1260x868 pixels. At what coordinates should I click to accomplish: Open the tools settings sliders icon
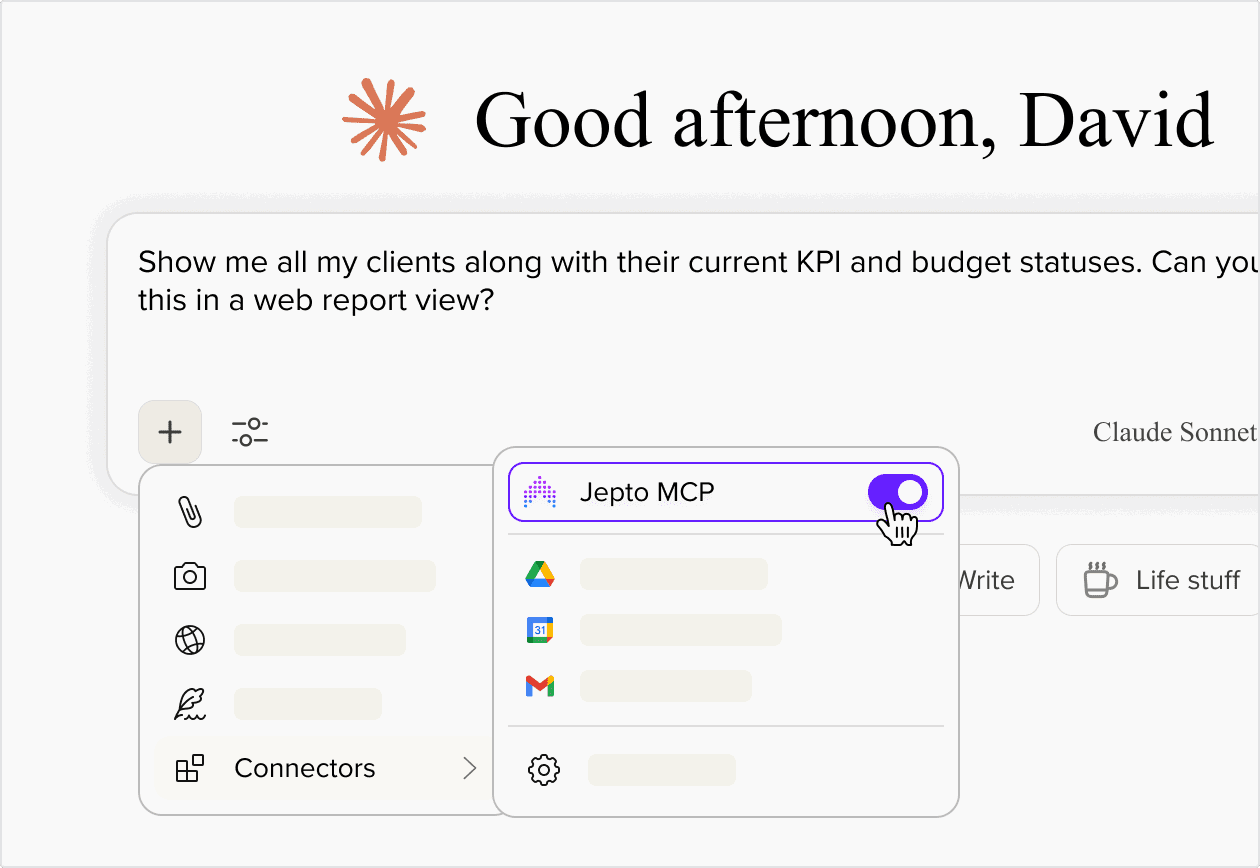tap(250, 432)
